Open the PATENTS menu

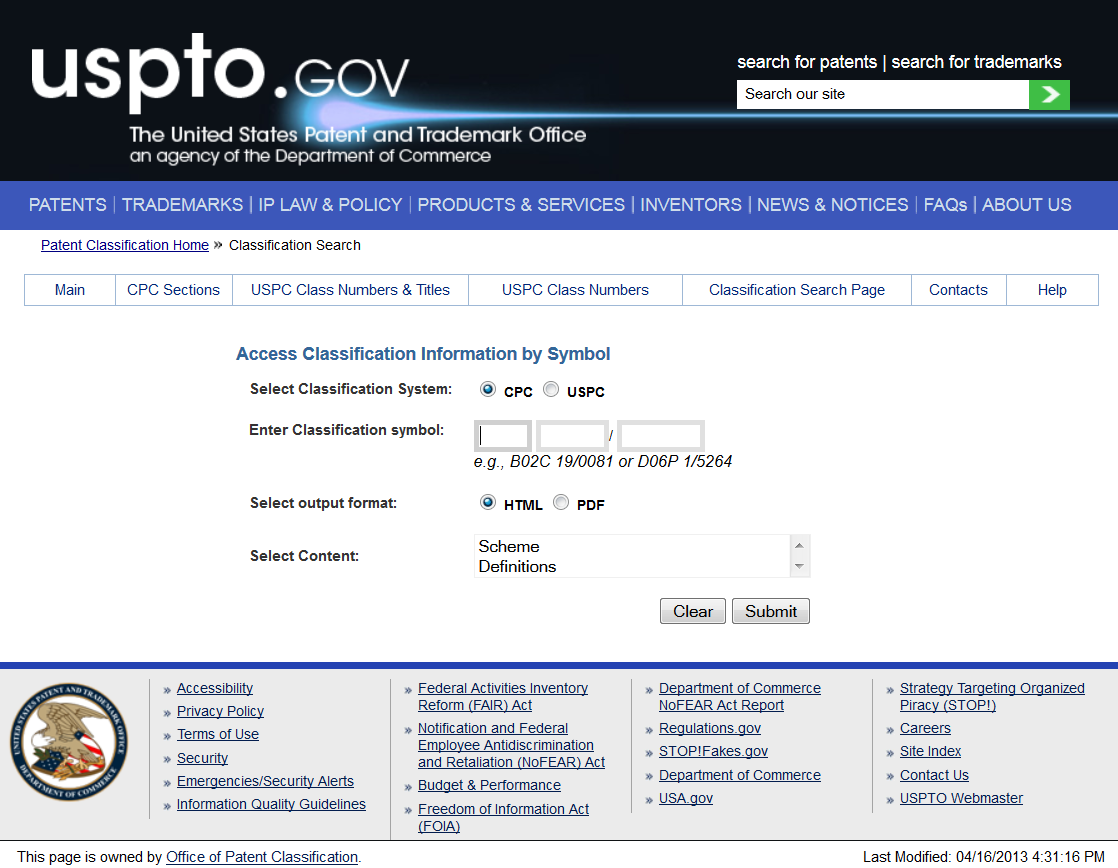click(68, 205)
